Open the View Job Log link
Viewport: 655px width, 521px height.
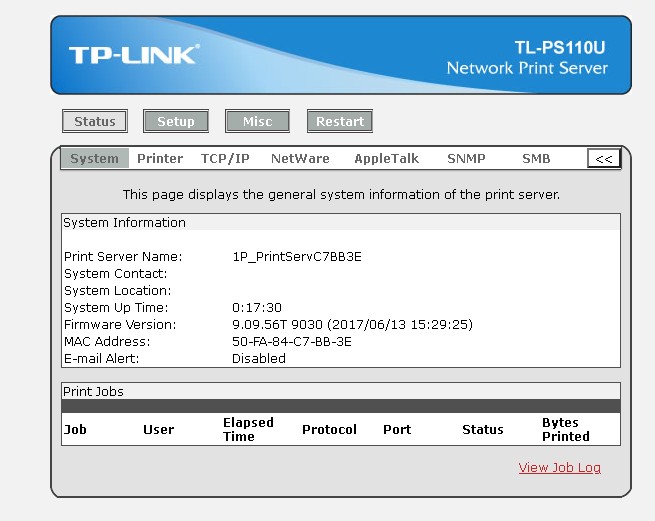pyautogui.click(x=559, y=468)
